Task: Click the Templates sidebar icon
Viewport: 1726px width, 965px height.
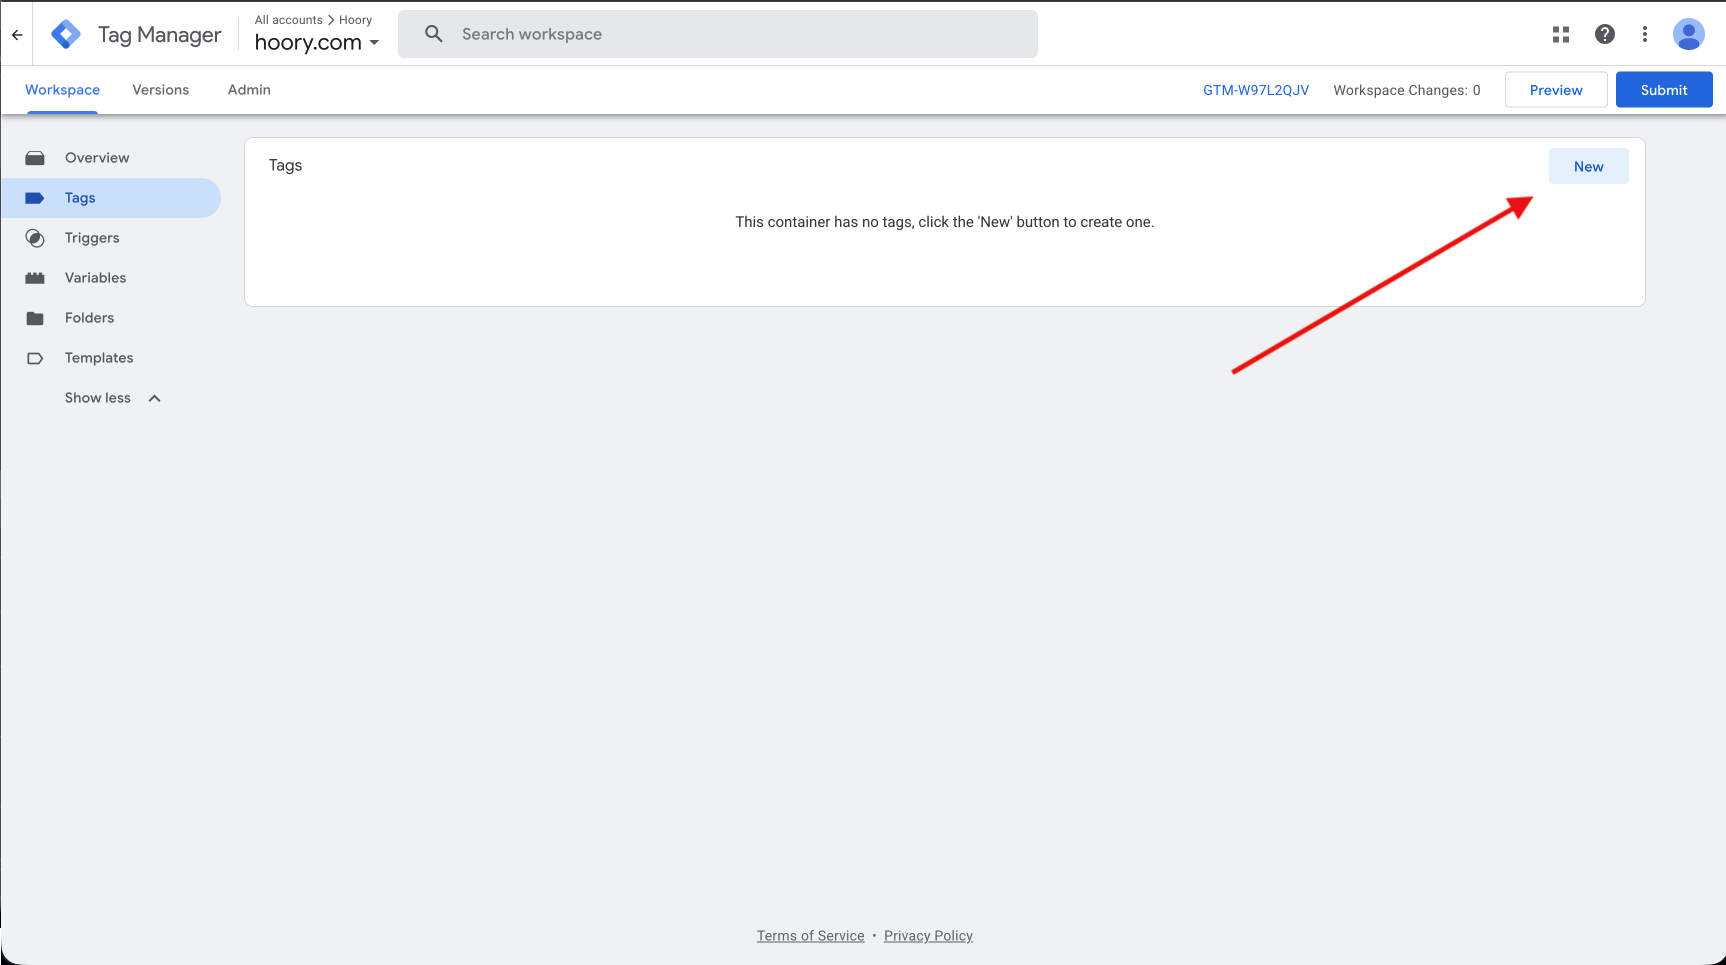Action: tap(35, 358)
